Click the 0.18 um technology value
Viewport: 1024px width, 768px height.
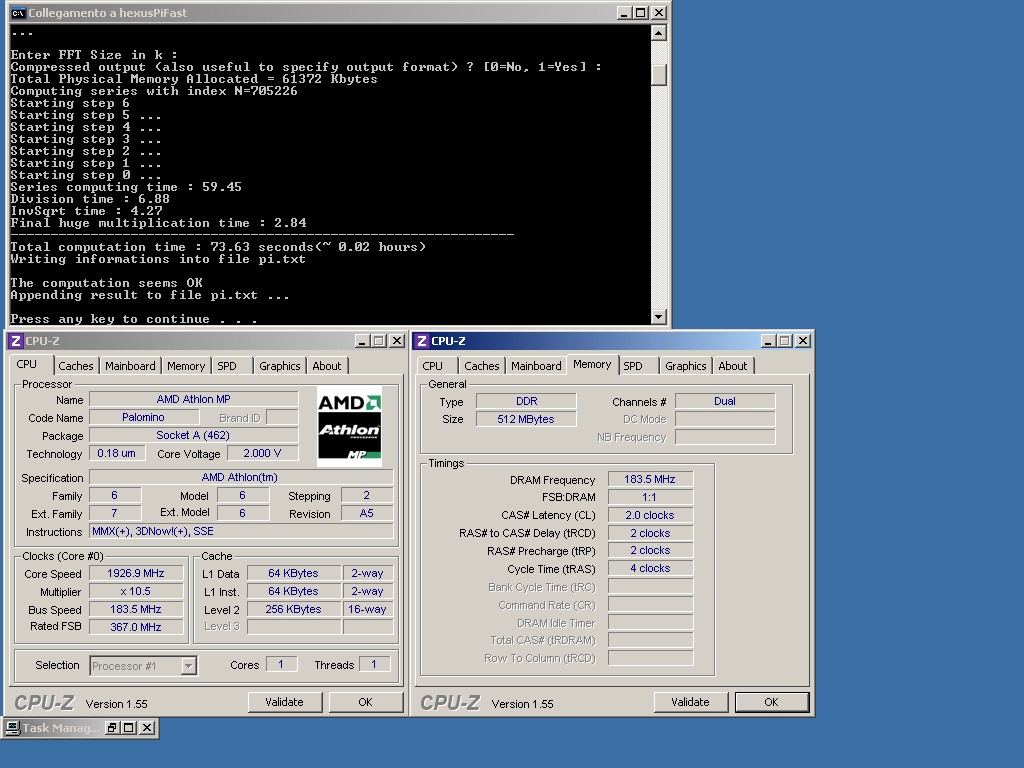click(117, 453)
